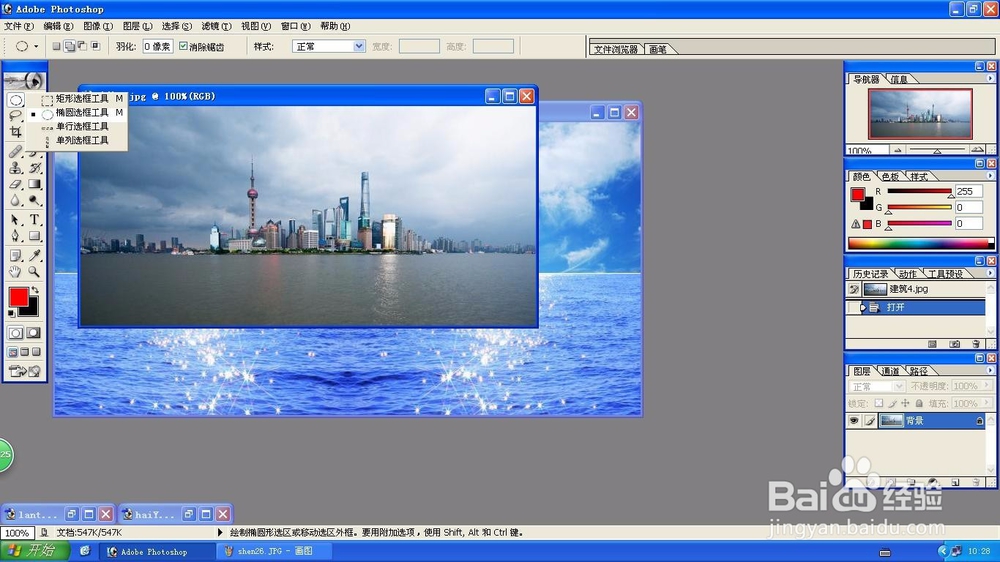1000x562 pixels.
Task: Select the Eraser tool
Action: click(x=16, y=184)
